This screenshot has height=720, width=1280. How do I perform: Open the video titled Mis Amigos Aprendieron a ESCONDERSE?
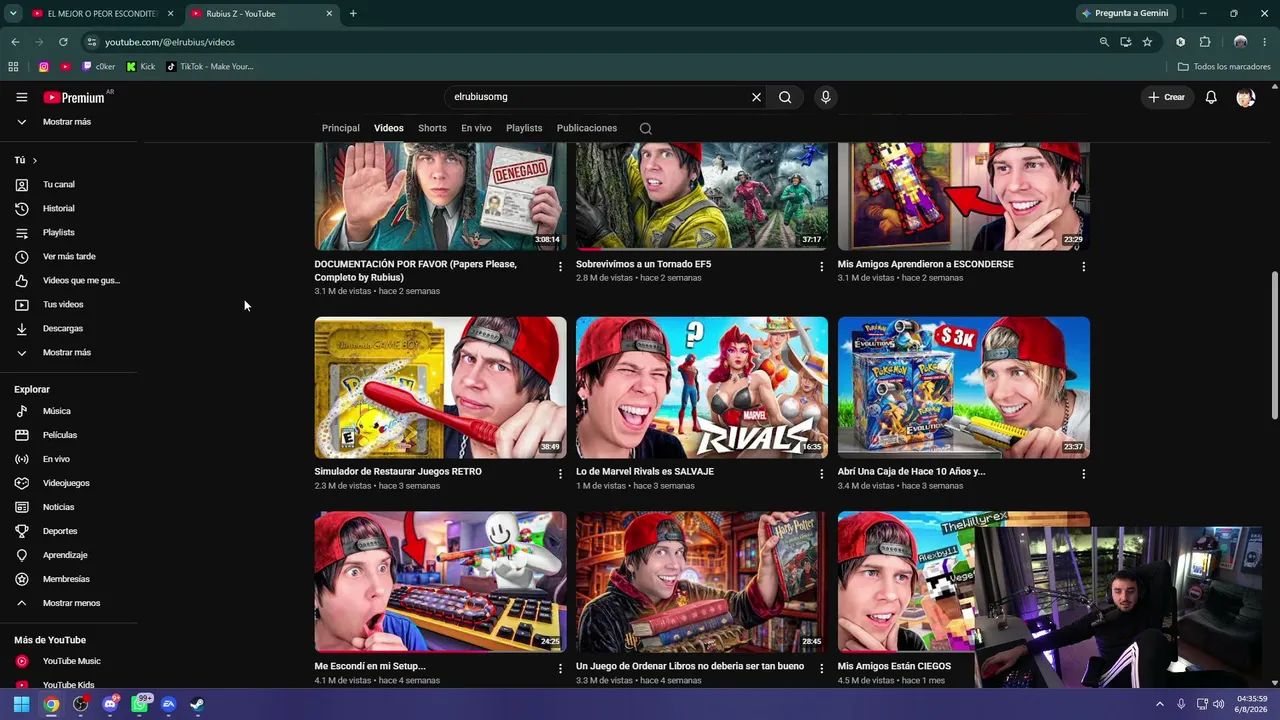(x=925, y=264)
